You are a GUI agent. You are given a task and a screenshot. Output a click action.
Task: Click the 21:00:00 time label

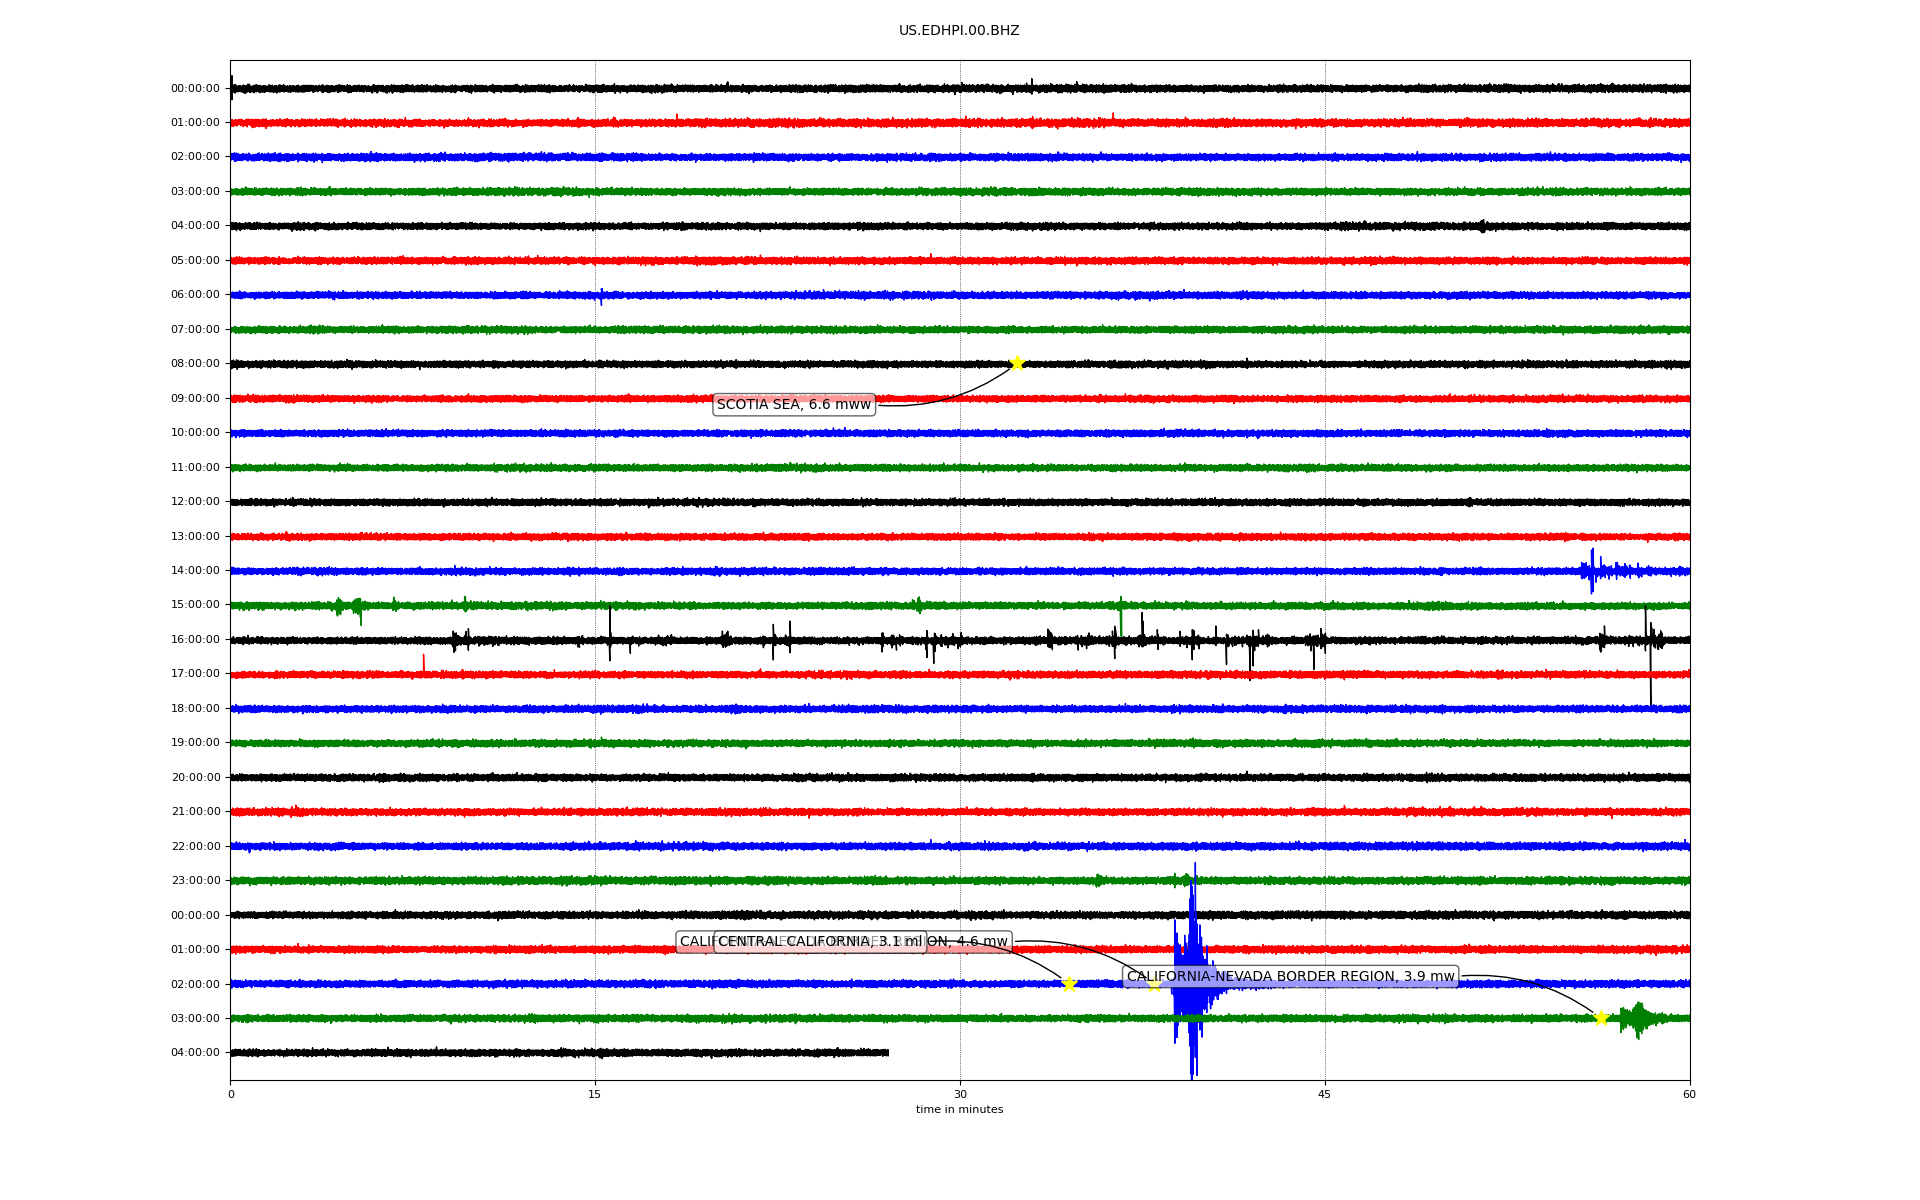click(195, 812)
